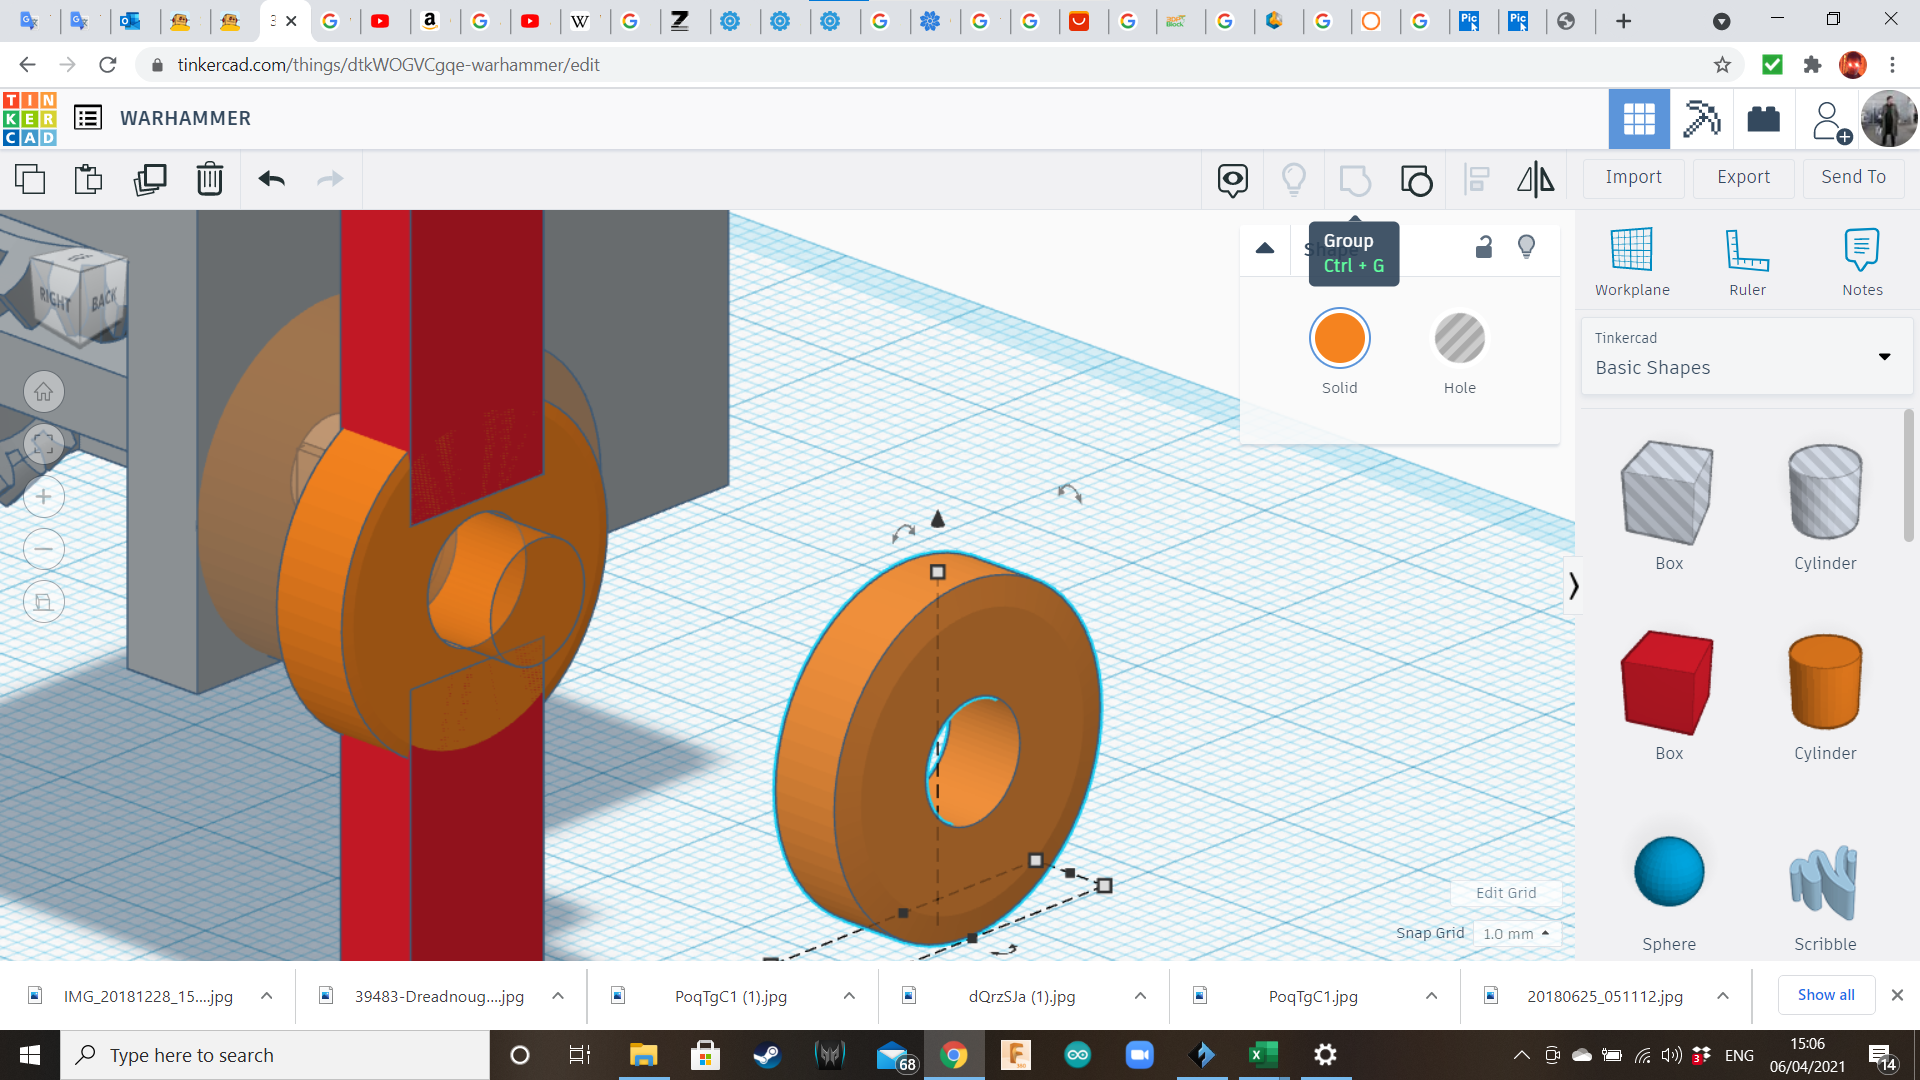Open the Send To menu
Screen dimensions: 1920x1080
point(1853,177)
